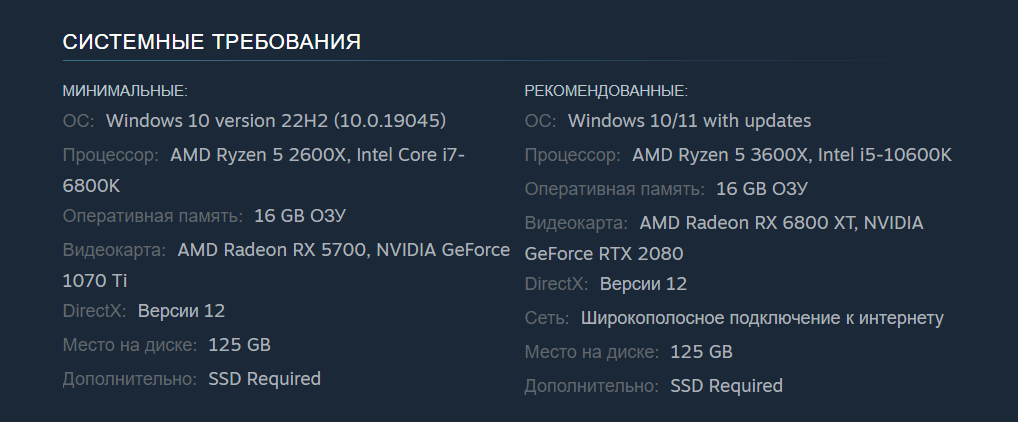Click the recommended 16 GB ОЗУ value
Screen dimensions: 1018x422
pos(762,189)
